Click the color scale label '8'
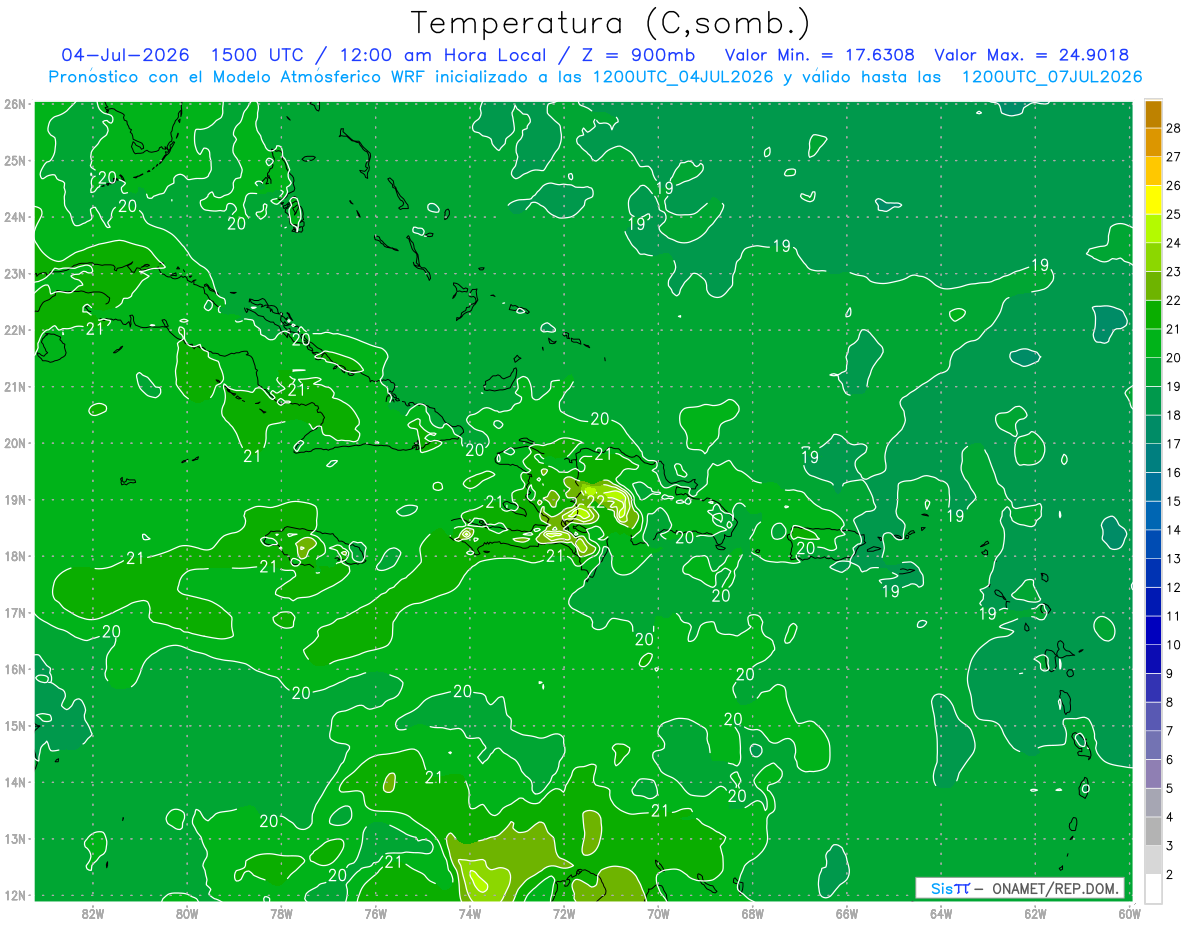The image size is (1200, 927). pyautogui.click(x=1171, y=702)
